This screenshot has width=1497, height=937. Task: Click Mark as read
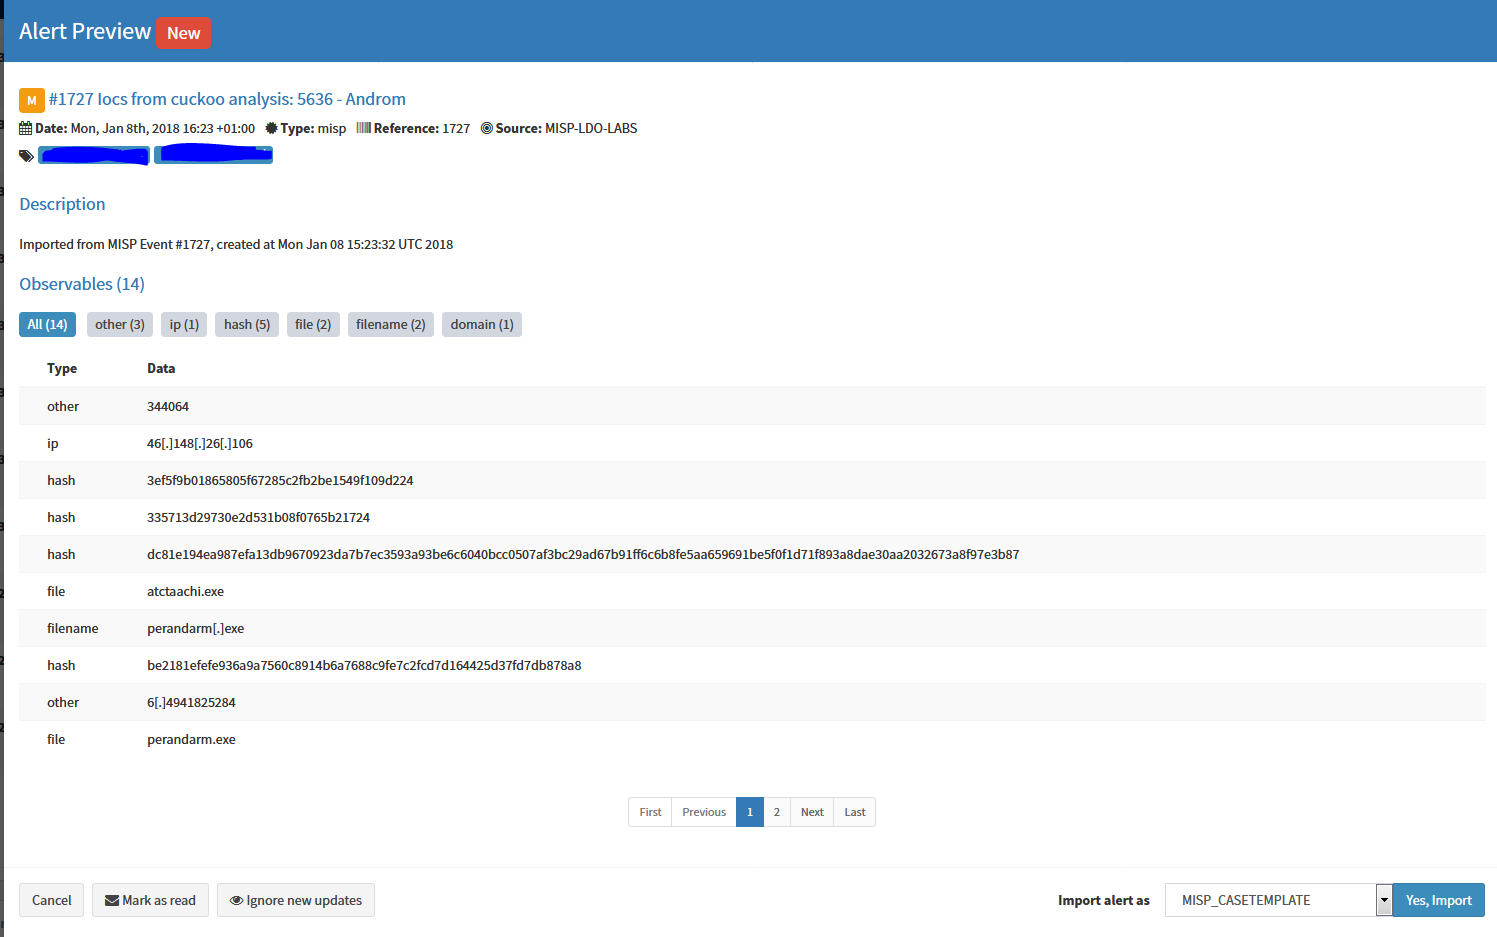(x=150, y=900)
